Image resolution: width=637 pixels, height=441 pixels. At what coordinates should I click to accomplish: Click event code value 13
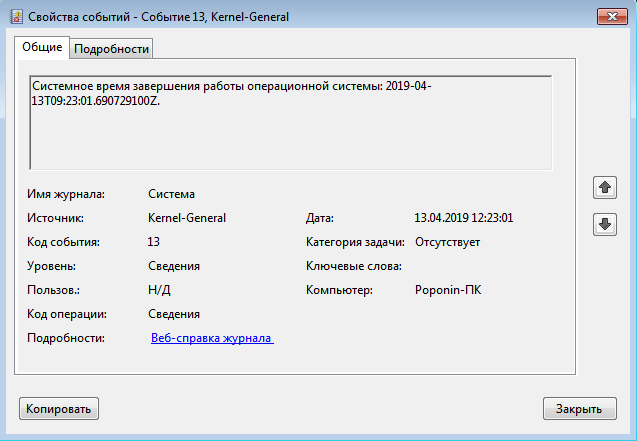[154, 242]
